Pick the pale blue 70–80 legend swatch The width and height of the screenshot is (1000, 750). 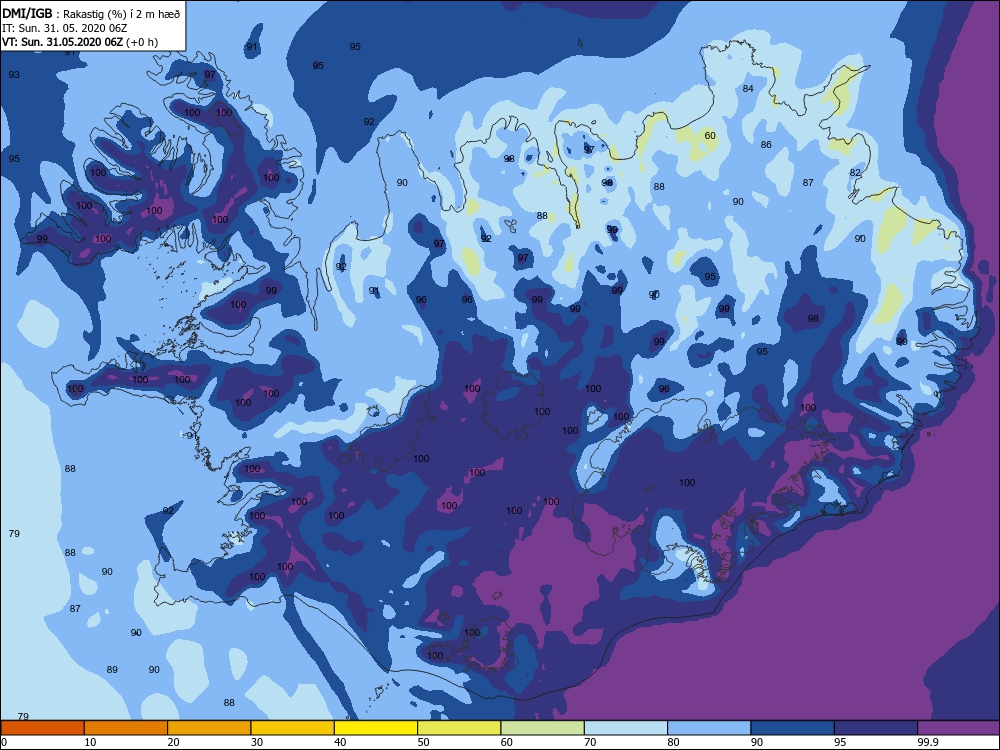coord(626,728)
